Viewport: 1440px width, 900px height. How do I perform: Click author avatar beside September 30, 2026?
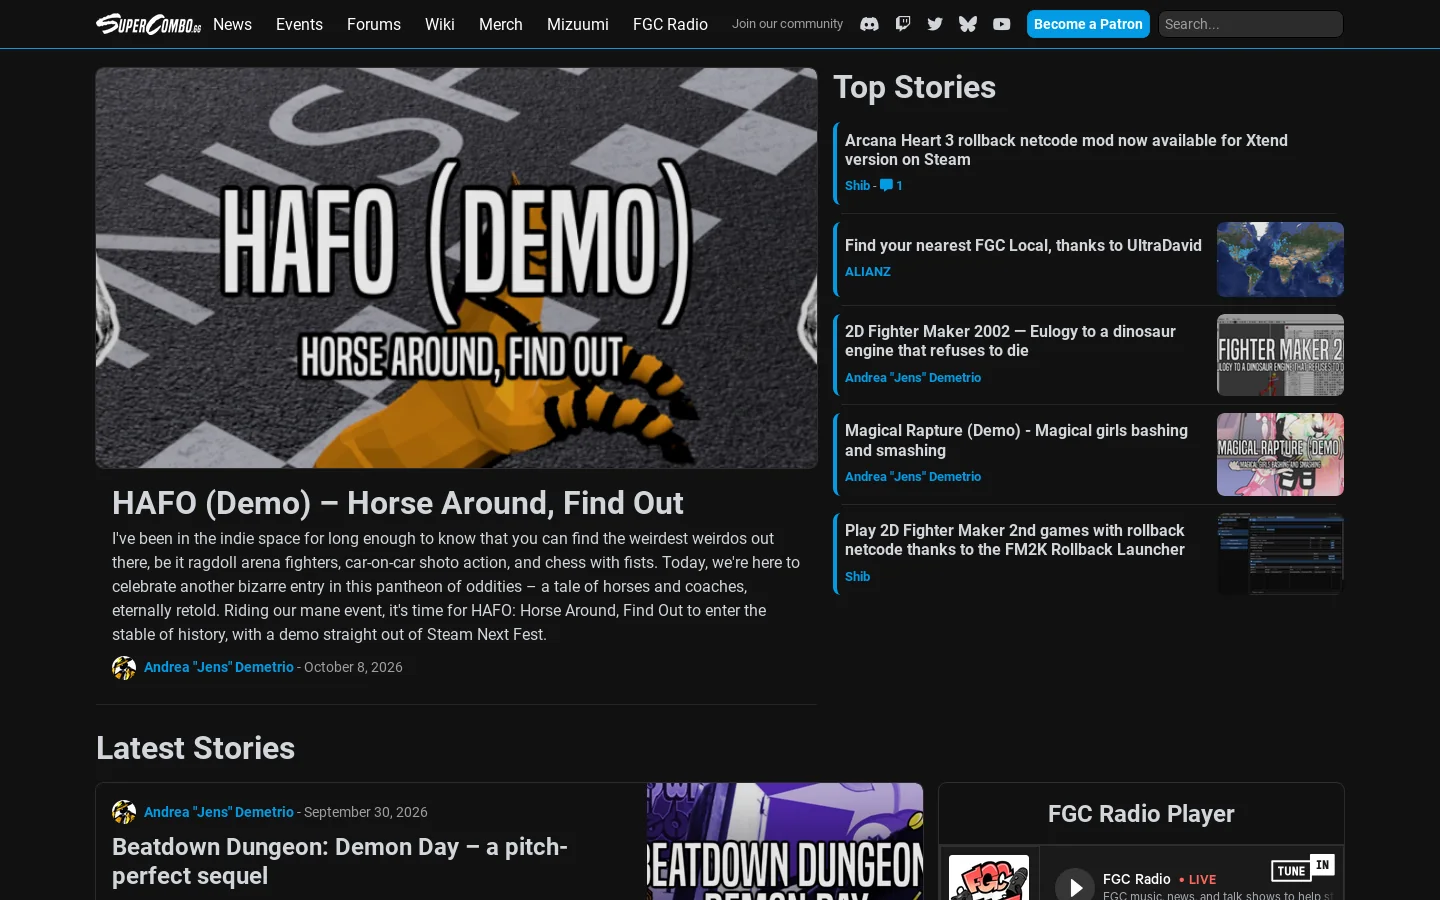click(x=124, y=812)
